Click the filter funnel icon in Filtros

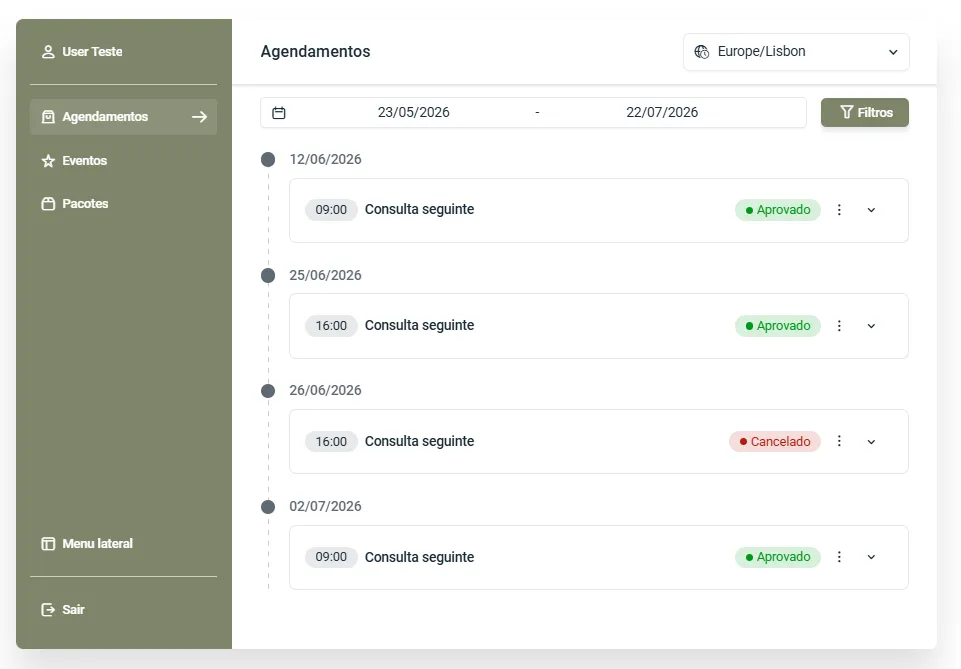point(846,112)
